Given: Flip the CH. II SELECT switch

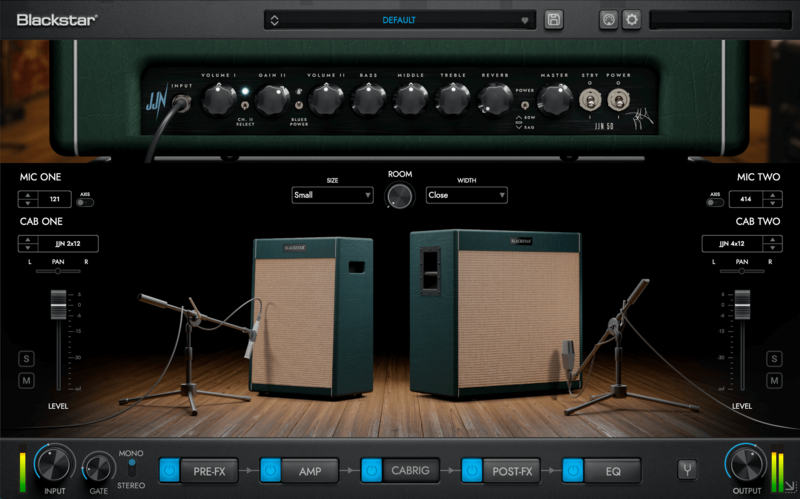Looking at the screenshot, I should tap(245, 106).
